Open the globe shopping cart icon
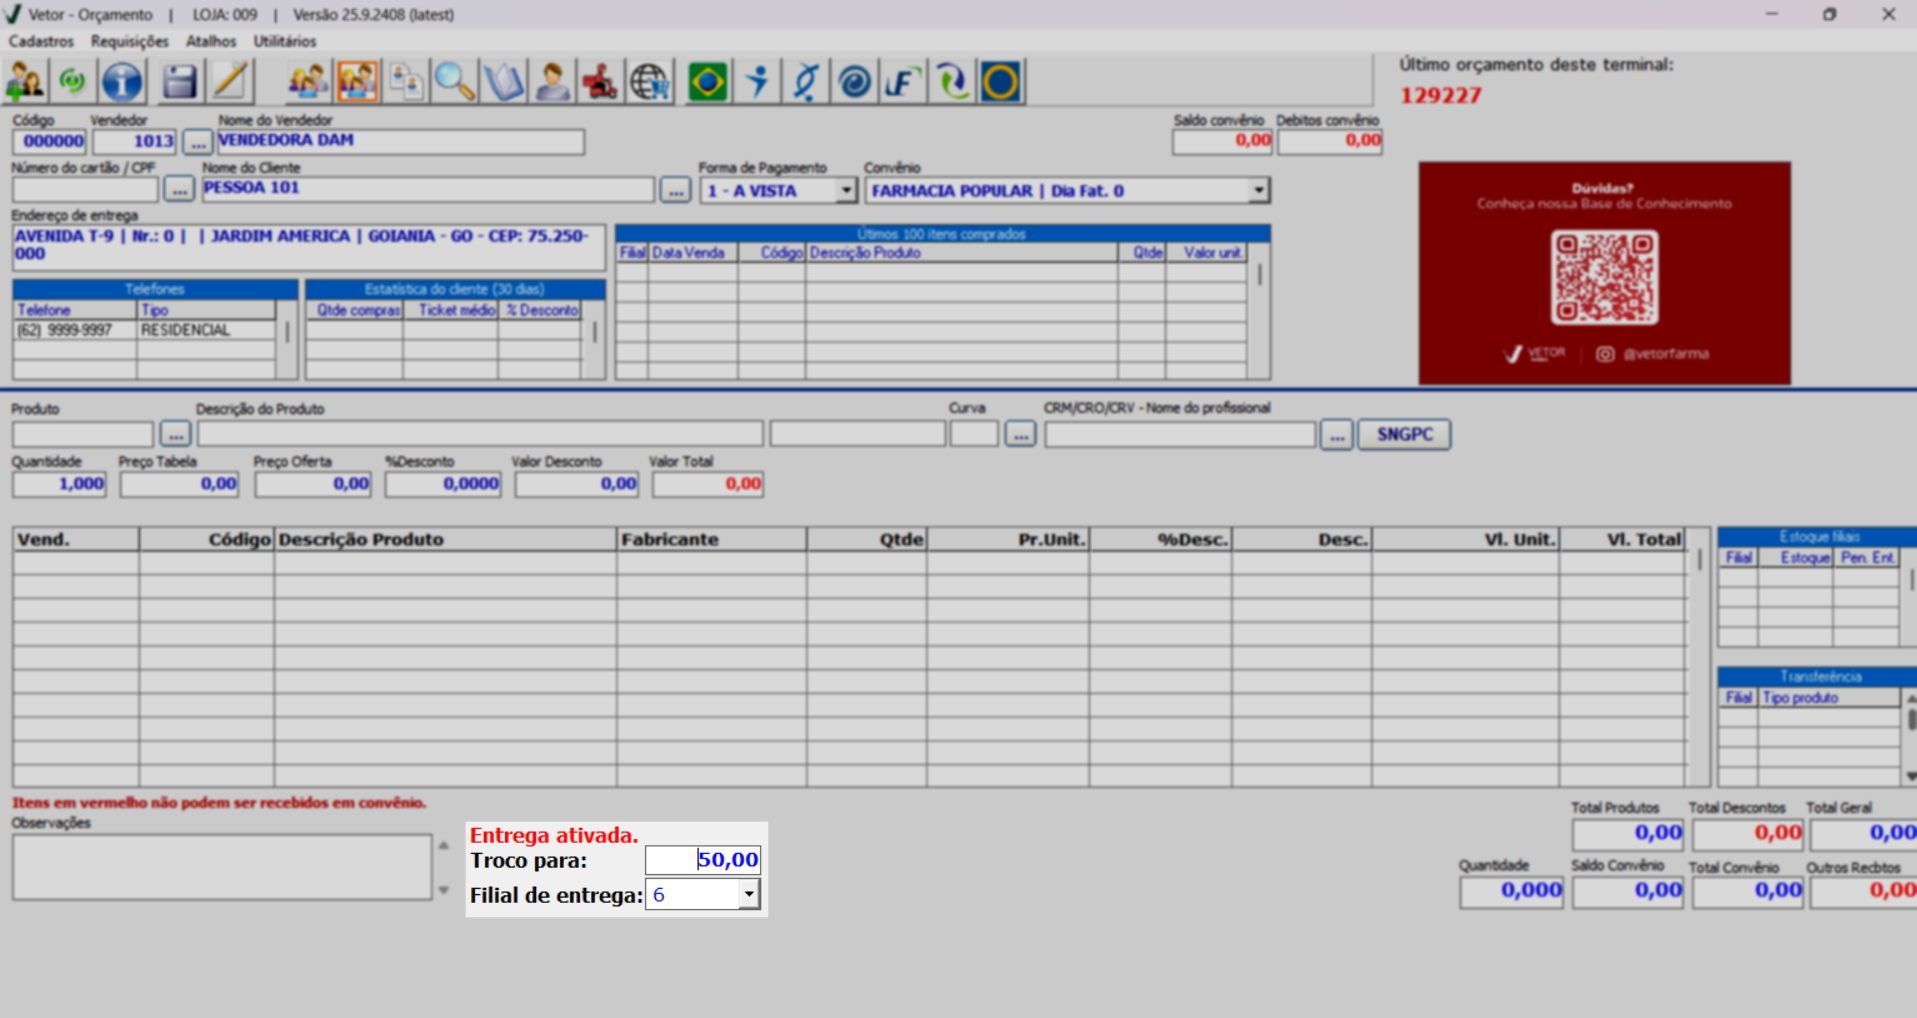1917x1018 pixels. tap(650, 82)
